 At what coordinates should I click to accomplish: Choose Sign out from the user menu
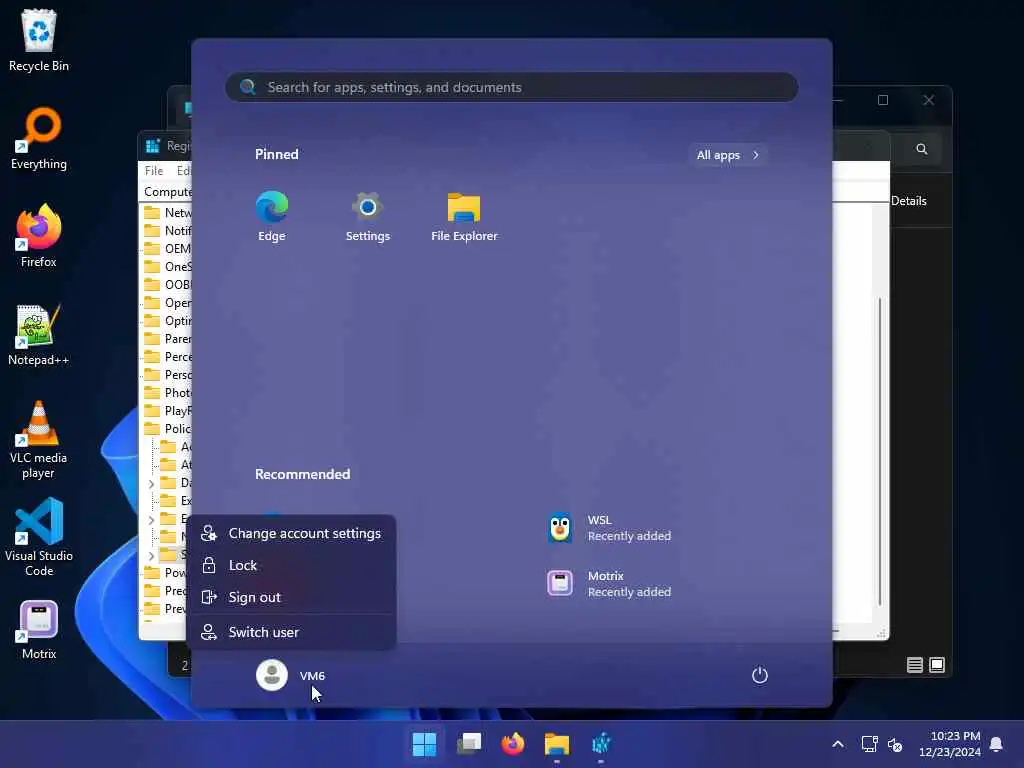point(291,598)
